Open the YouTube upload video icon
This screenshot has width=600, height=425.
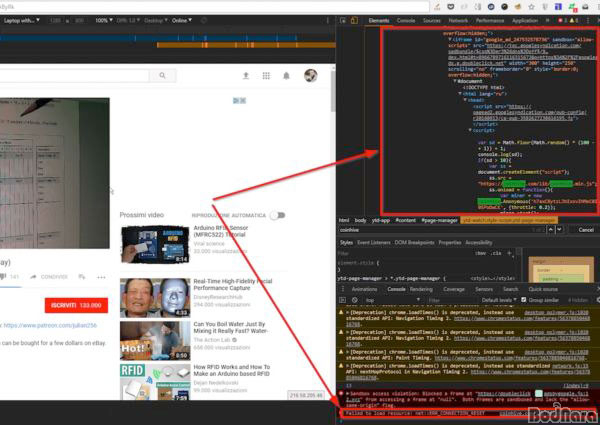(x=246, y=76)
